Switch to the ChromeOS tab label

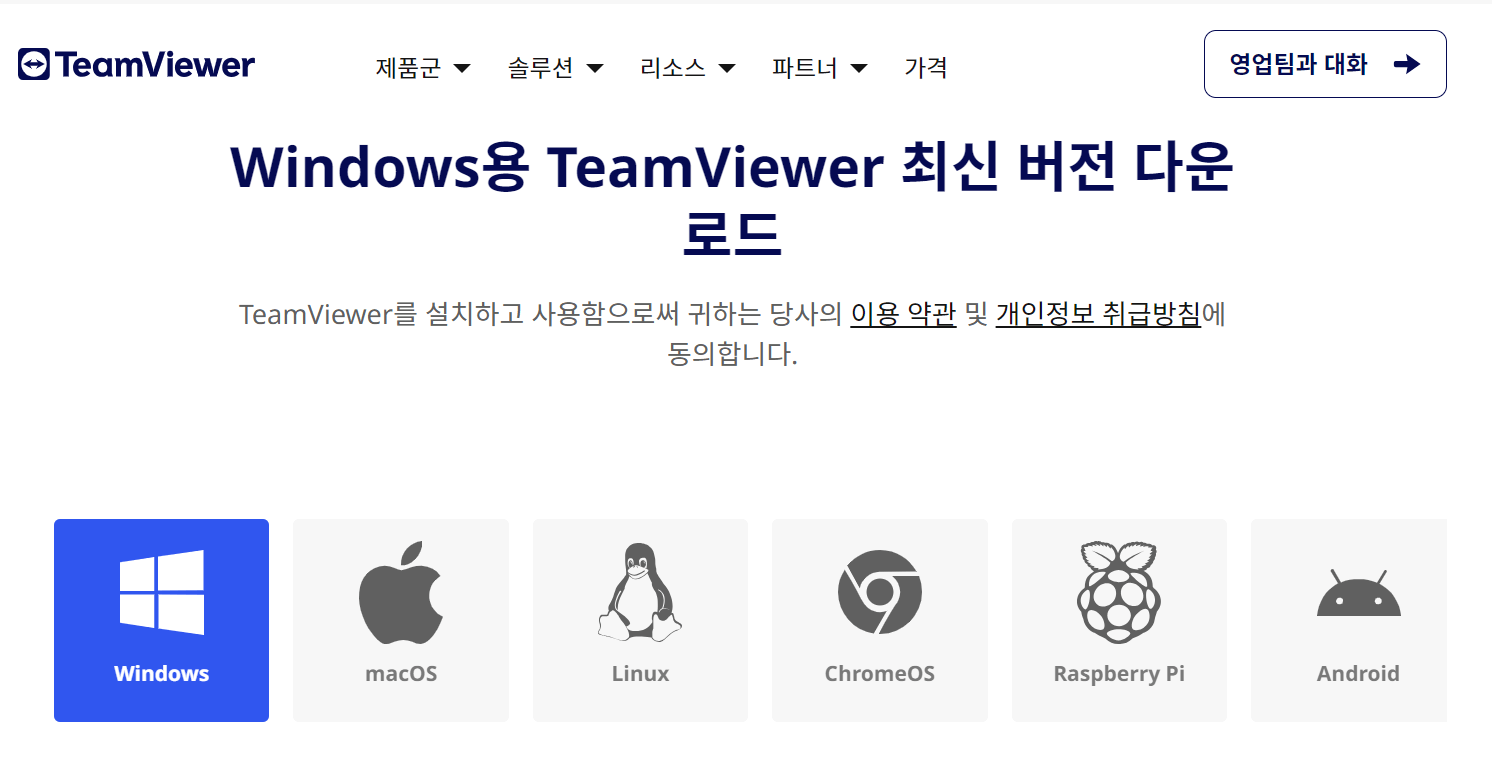[x=880, y=673]
